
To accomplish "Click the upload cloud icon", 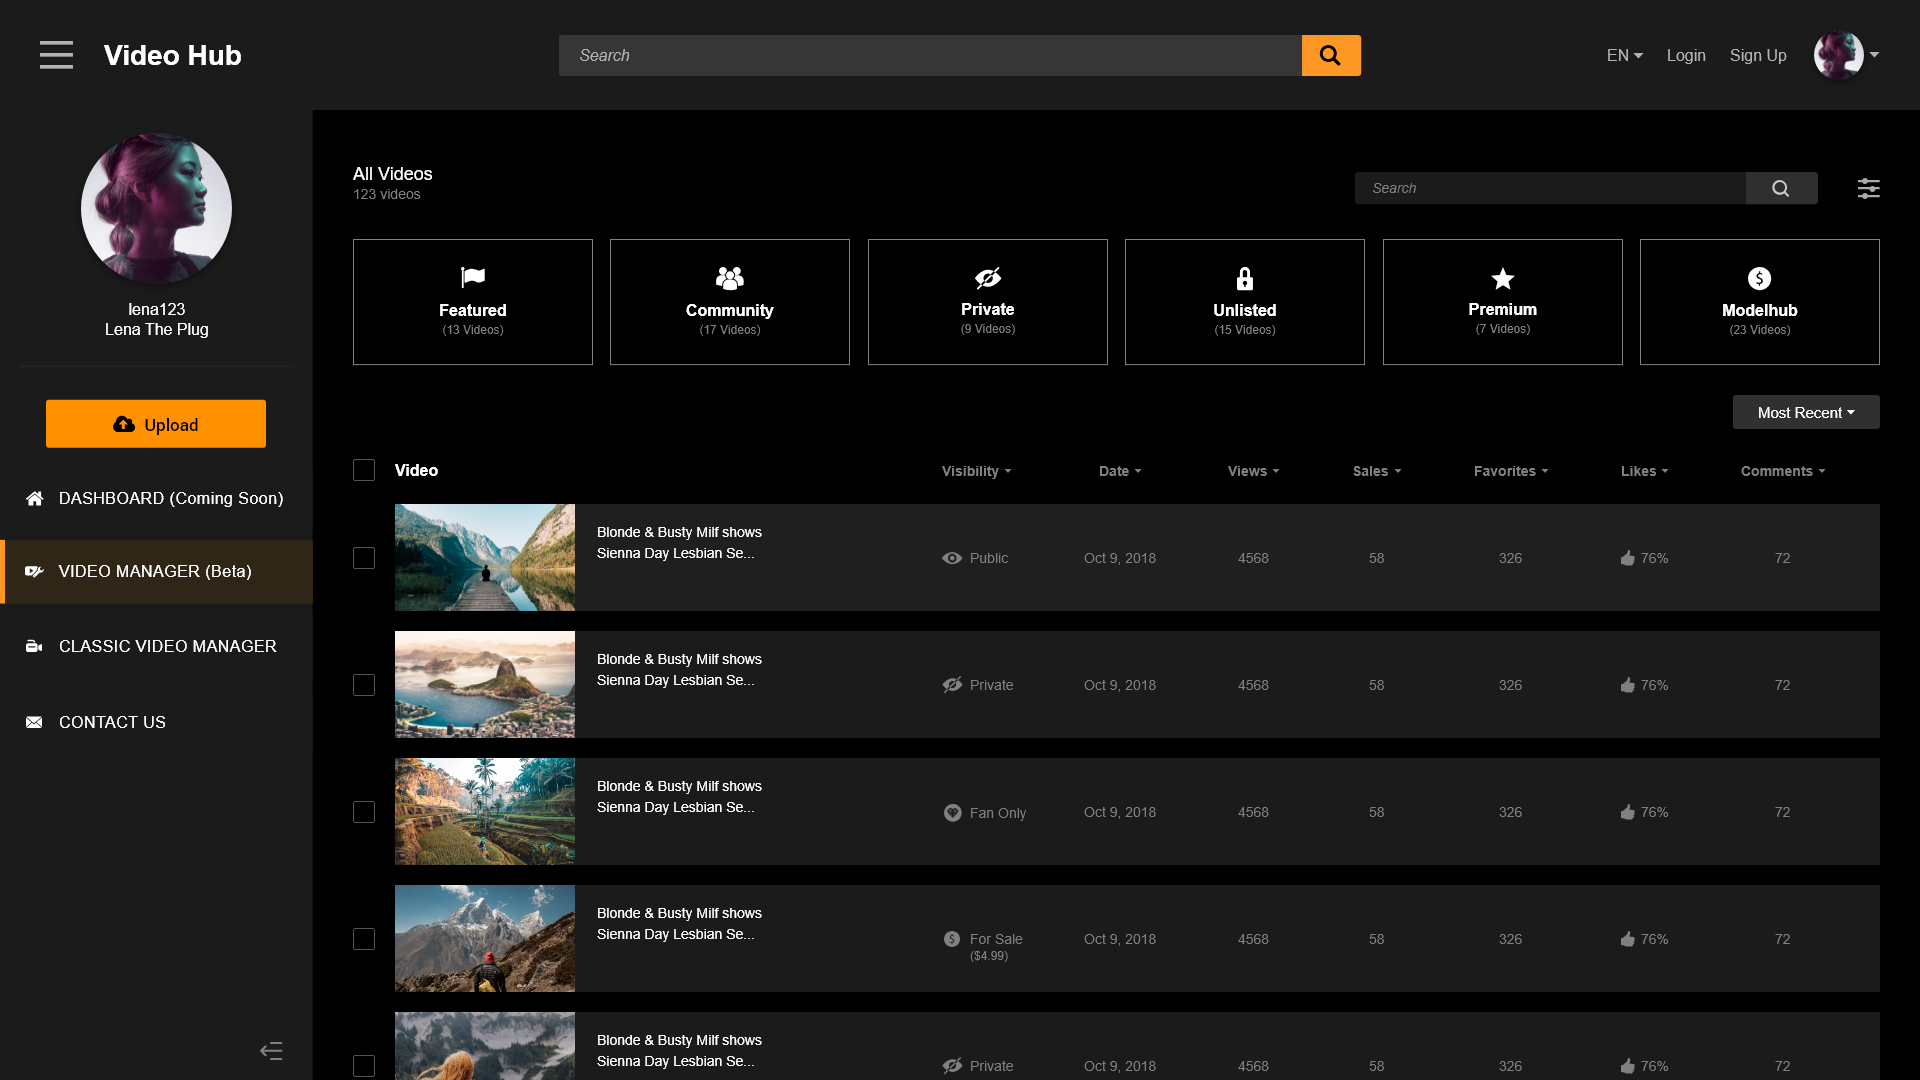I will click(x=124, y=424).
